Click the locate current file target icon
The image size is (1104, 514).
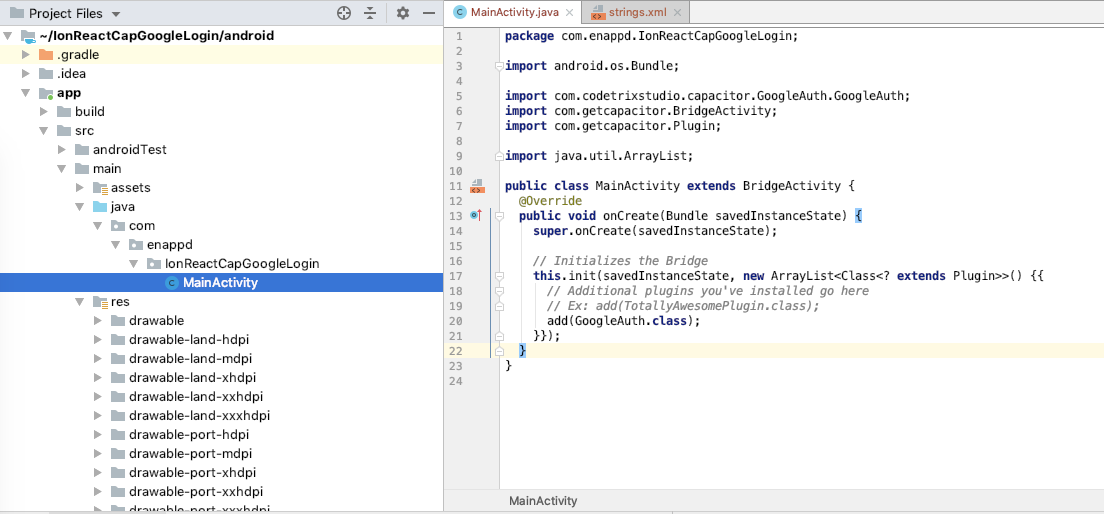click(x=344, y=13)
